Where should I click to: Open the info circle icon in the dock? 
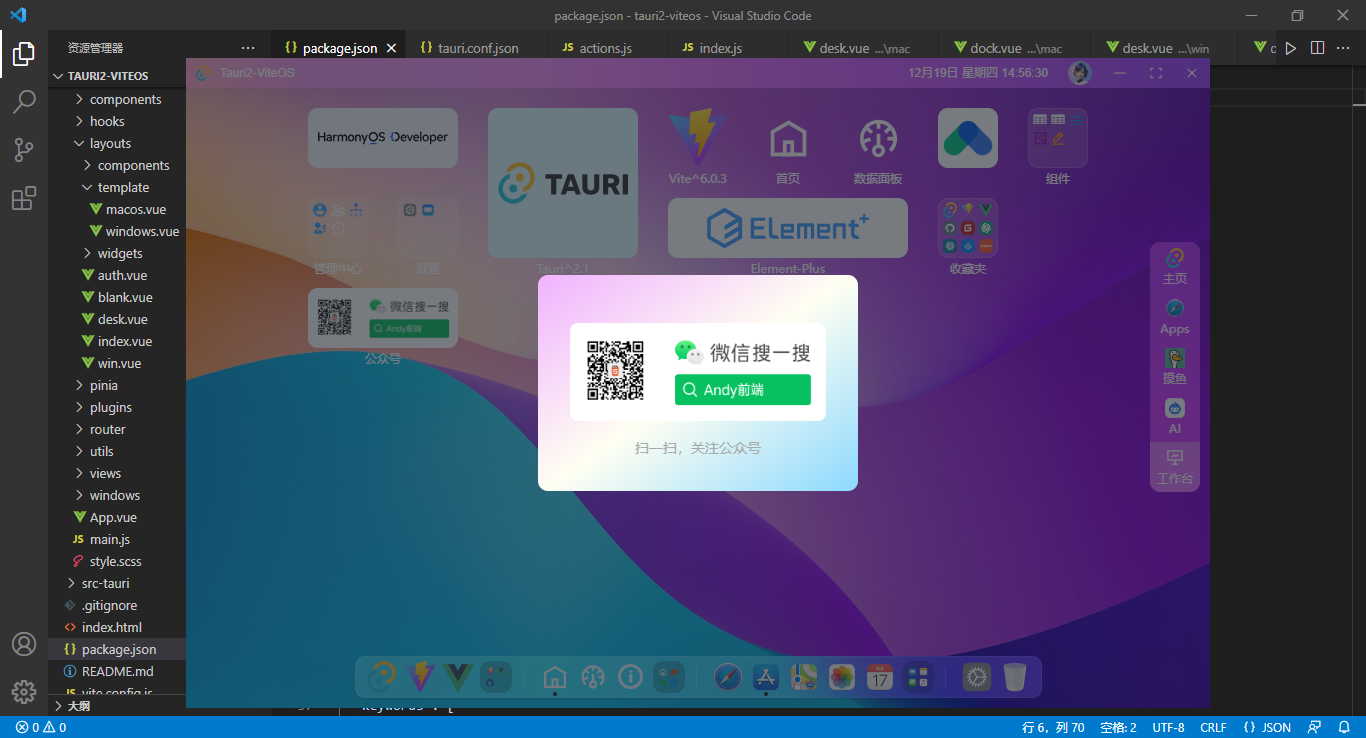pyautogui.click(x=630, y=677)
